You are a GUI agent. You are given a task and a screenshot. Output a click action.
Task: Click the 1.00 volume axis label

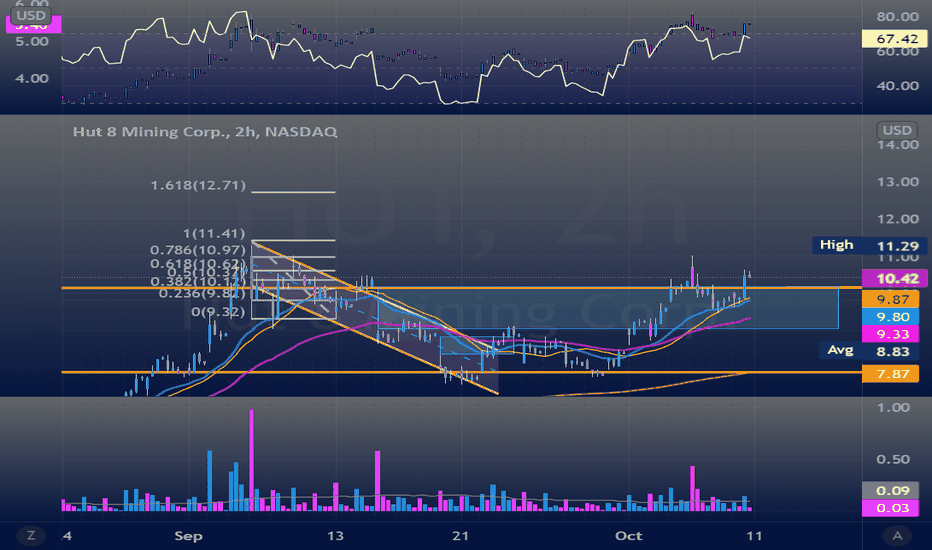click(893, 408)
